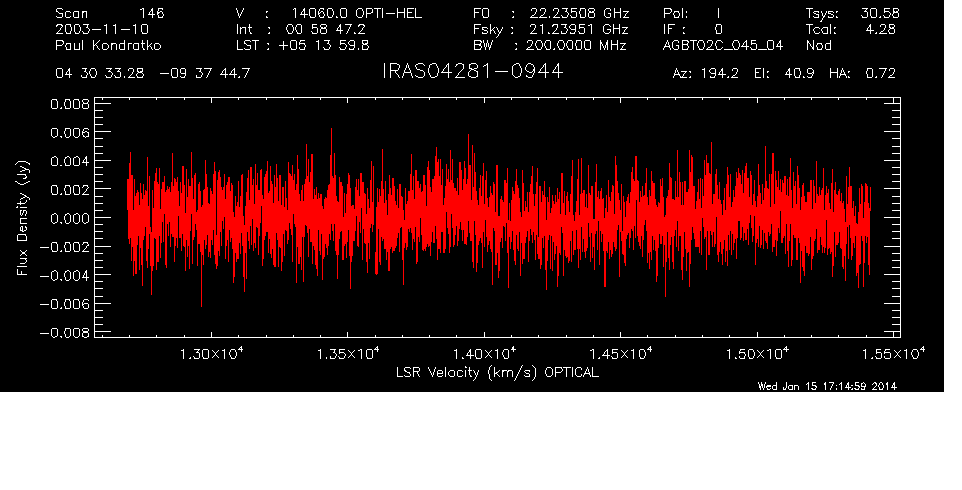Click the source name IRAS04281-0944
Image resolution: width=962 pixels, height=490 pixels.
[472, 72]
